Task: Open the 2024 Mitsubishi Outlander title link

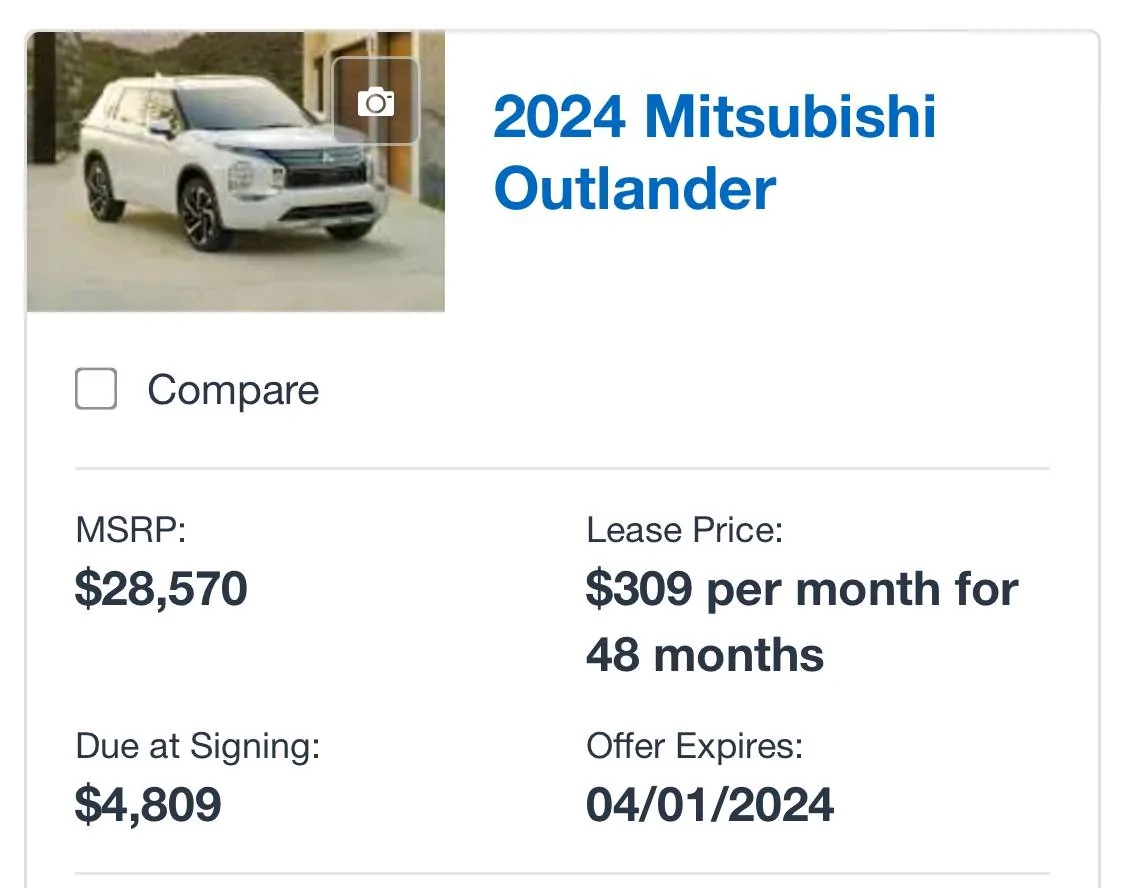Action: pyautogui.click(x=715, y=152)
